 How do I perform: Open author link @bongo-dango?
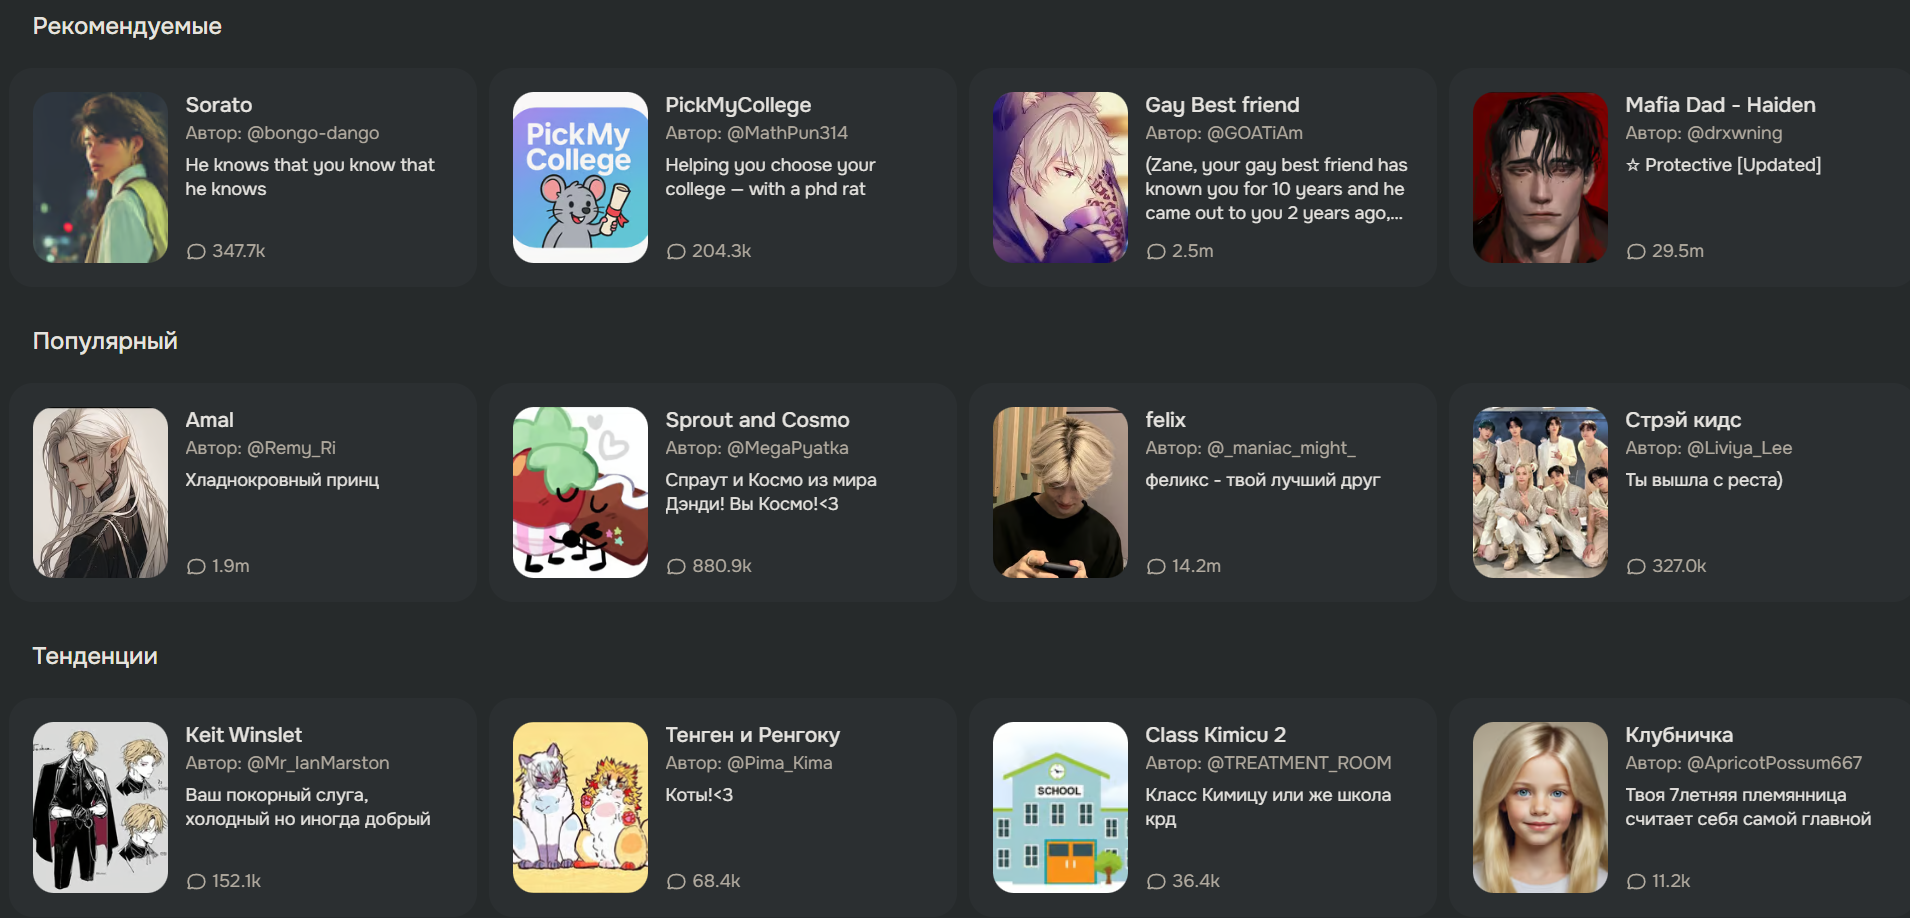pyautogui.click(x=313, y=133)
